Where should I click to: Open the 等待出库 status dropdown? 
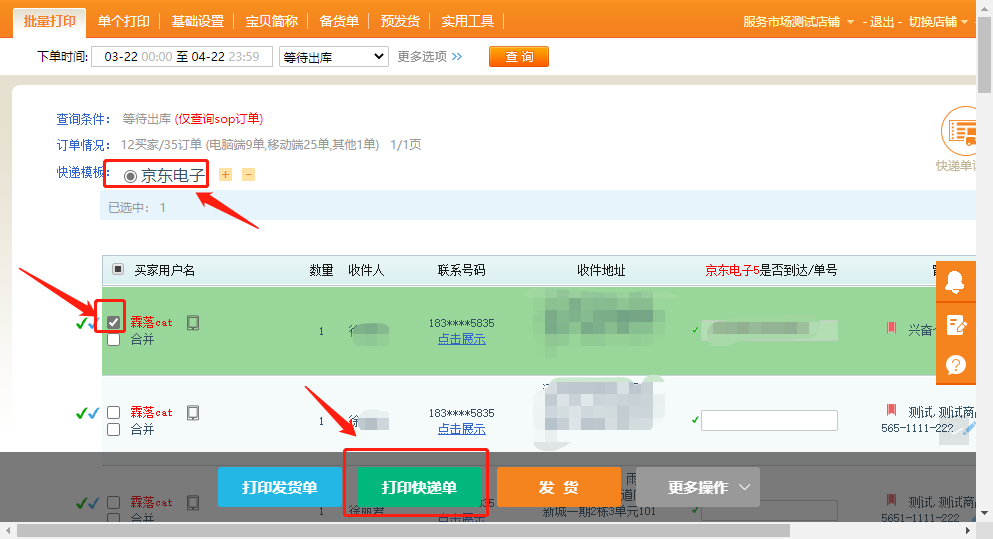(334, 57)
